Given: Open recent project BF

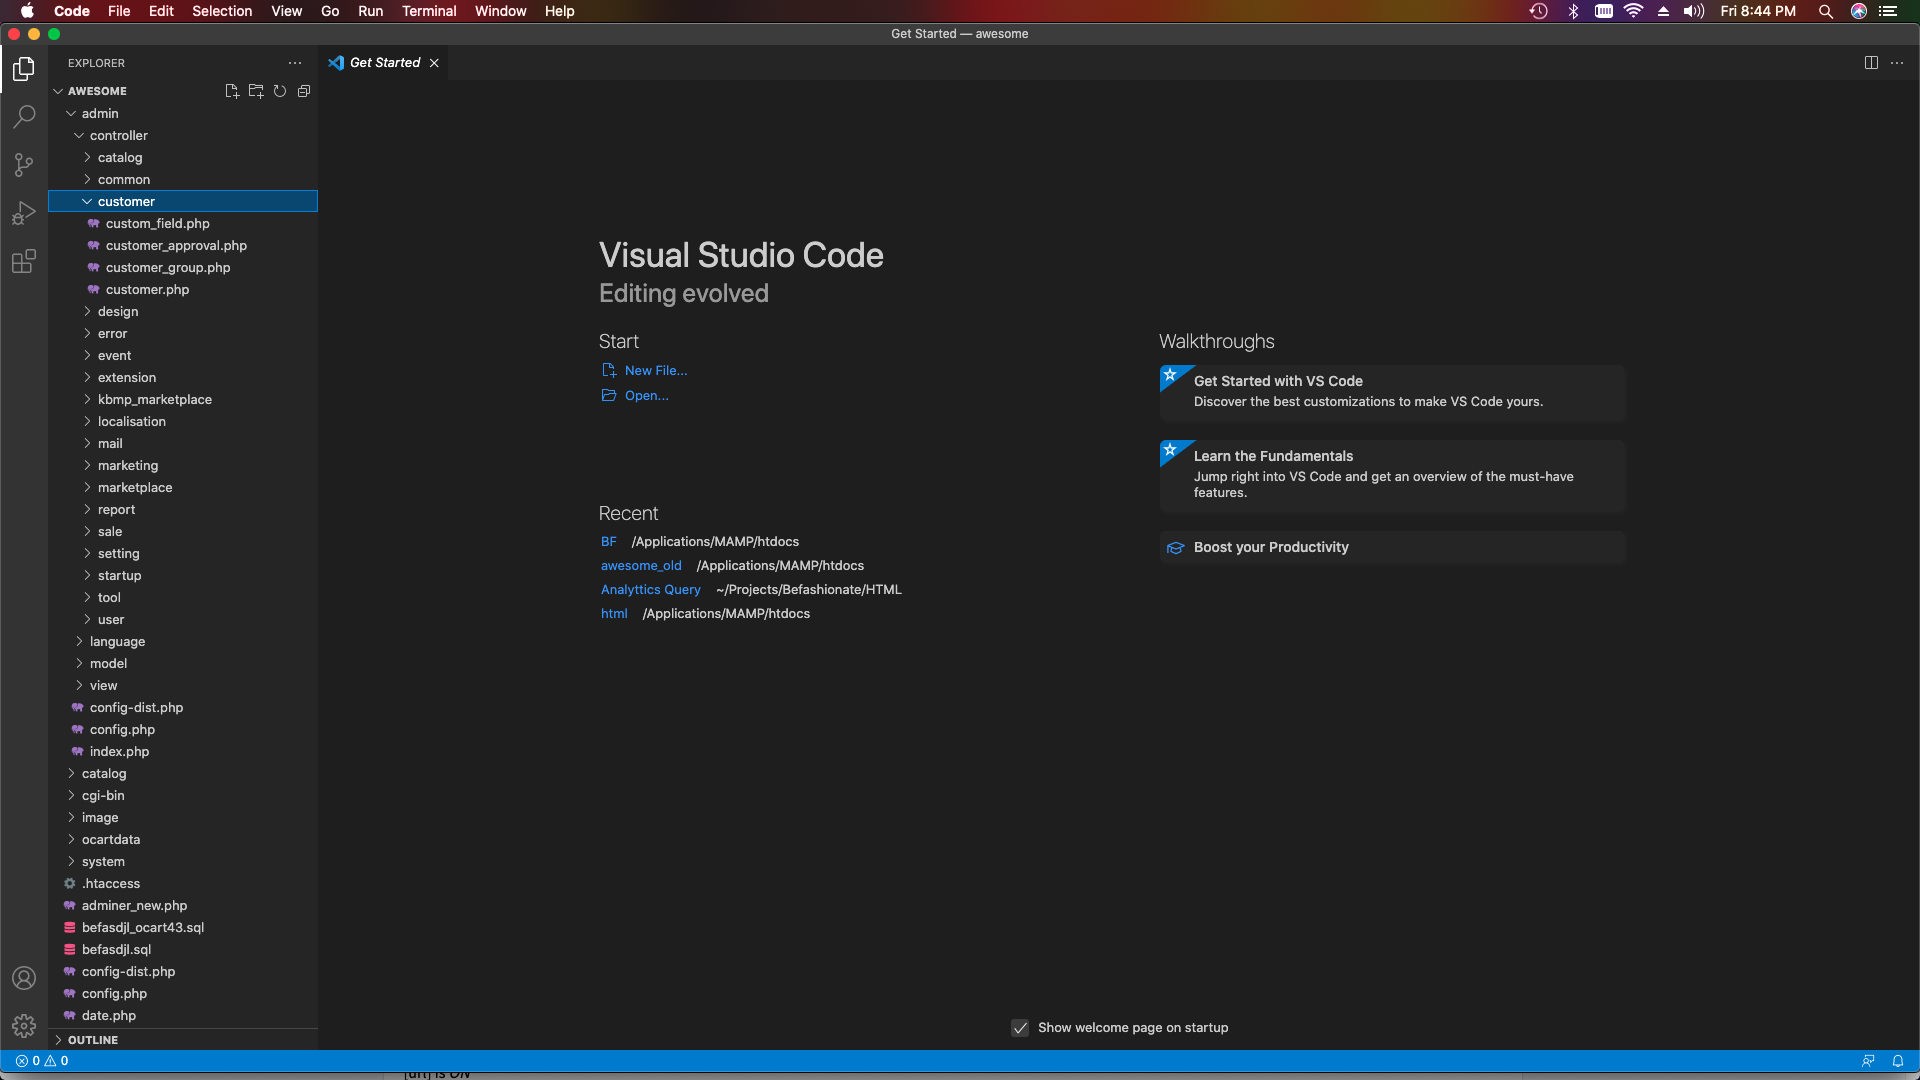Looking at the screenshot, I should point(608,542).
